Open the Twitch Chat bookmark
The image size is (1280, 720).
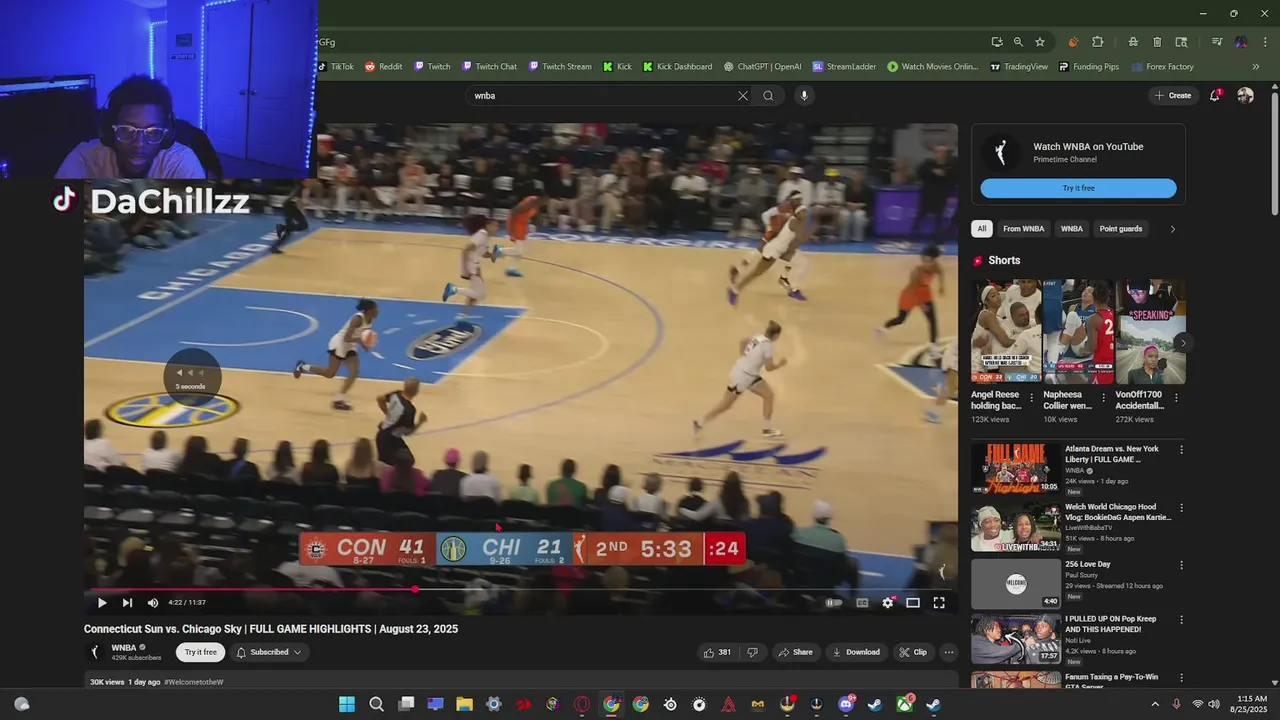489,67
